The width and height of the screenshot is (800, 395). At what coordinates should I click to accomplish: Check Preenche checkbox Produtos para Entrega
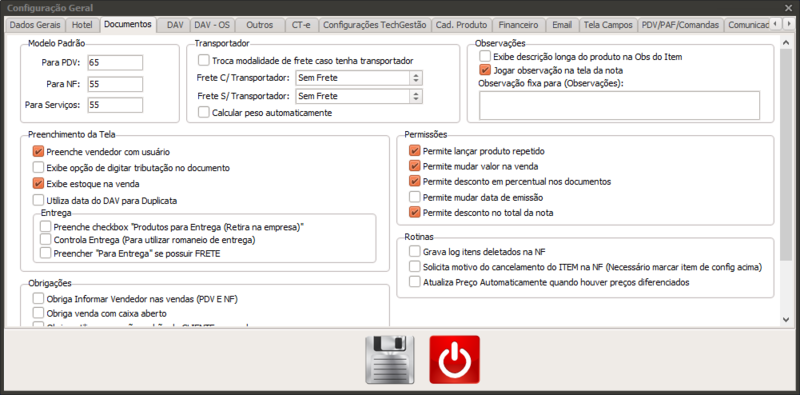pyautogui.click(x=46, y=226)
